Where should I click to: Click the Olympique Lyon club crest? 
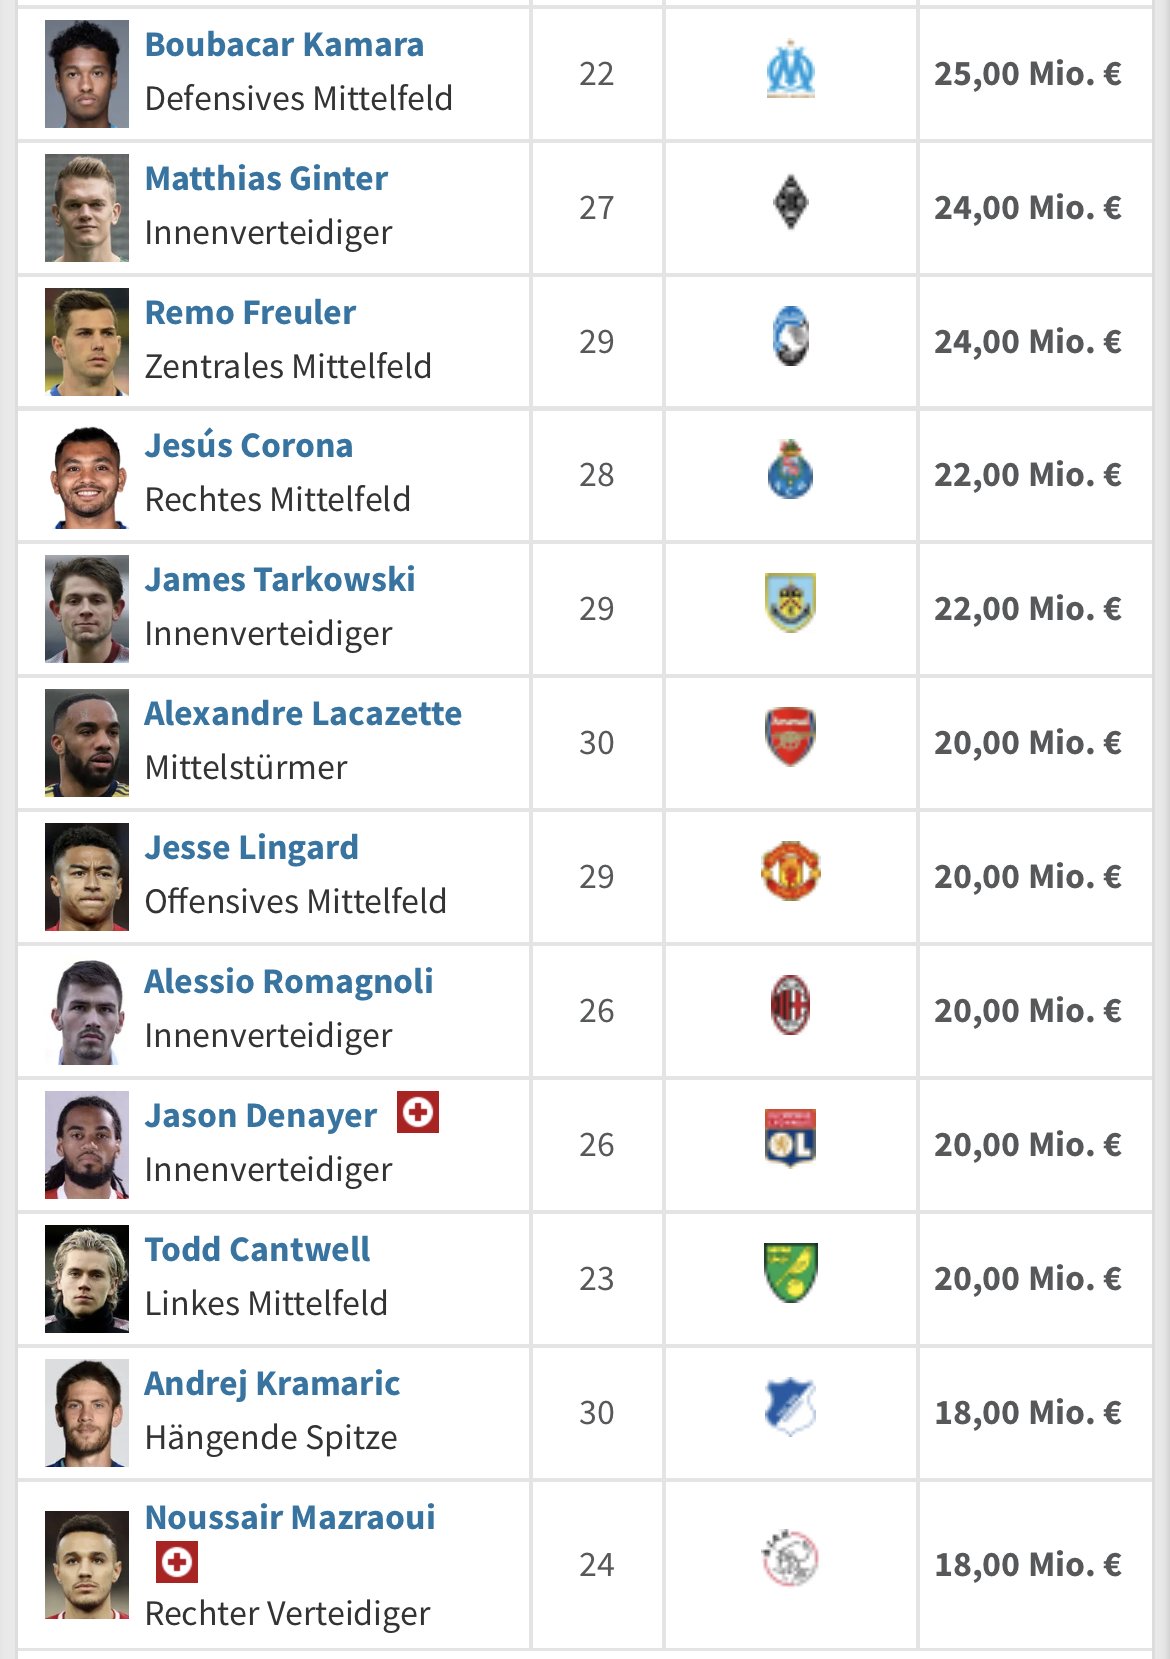(790, 1139)
